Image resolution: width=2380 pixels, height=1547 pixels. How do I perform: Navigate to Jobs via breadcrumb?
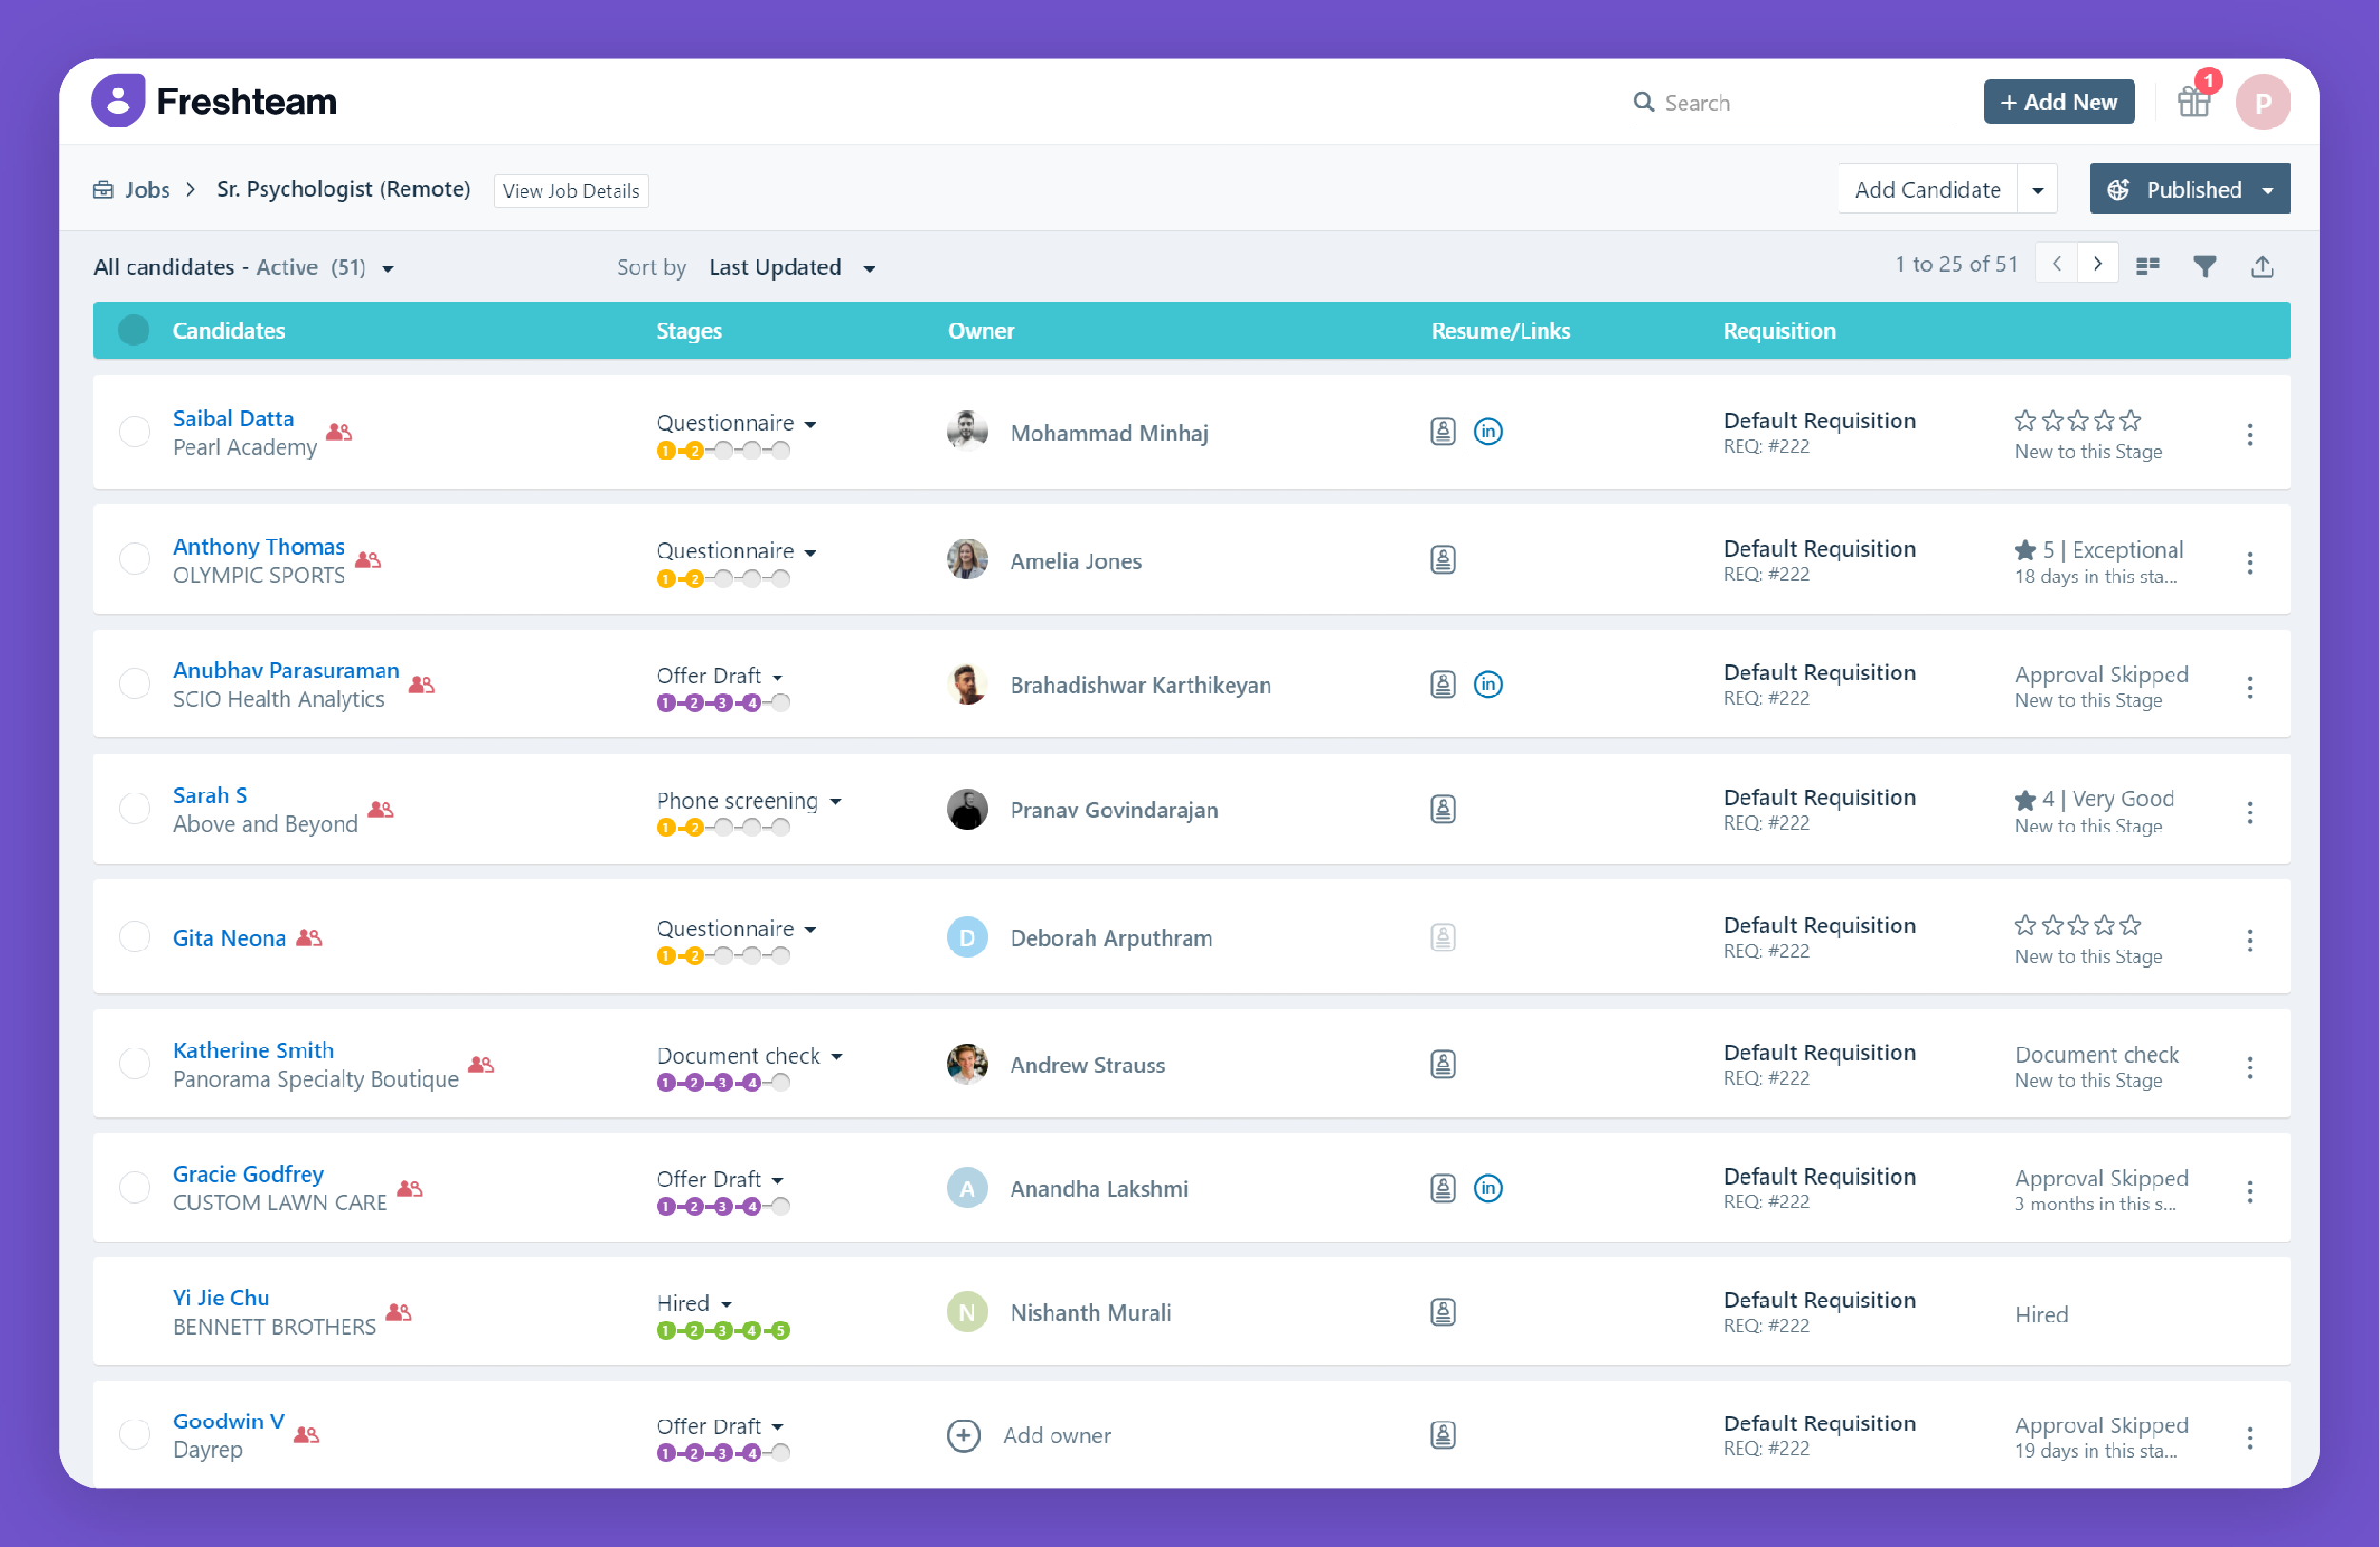pyautogui.click(x=147, y=189)
